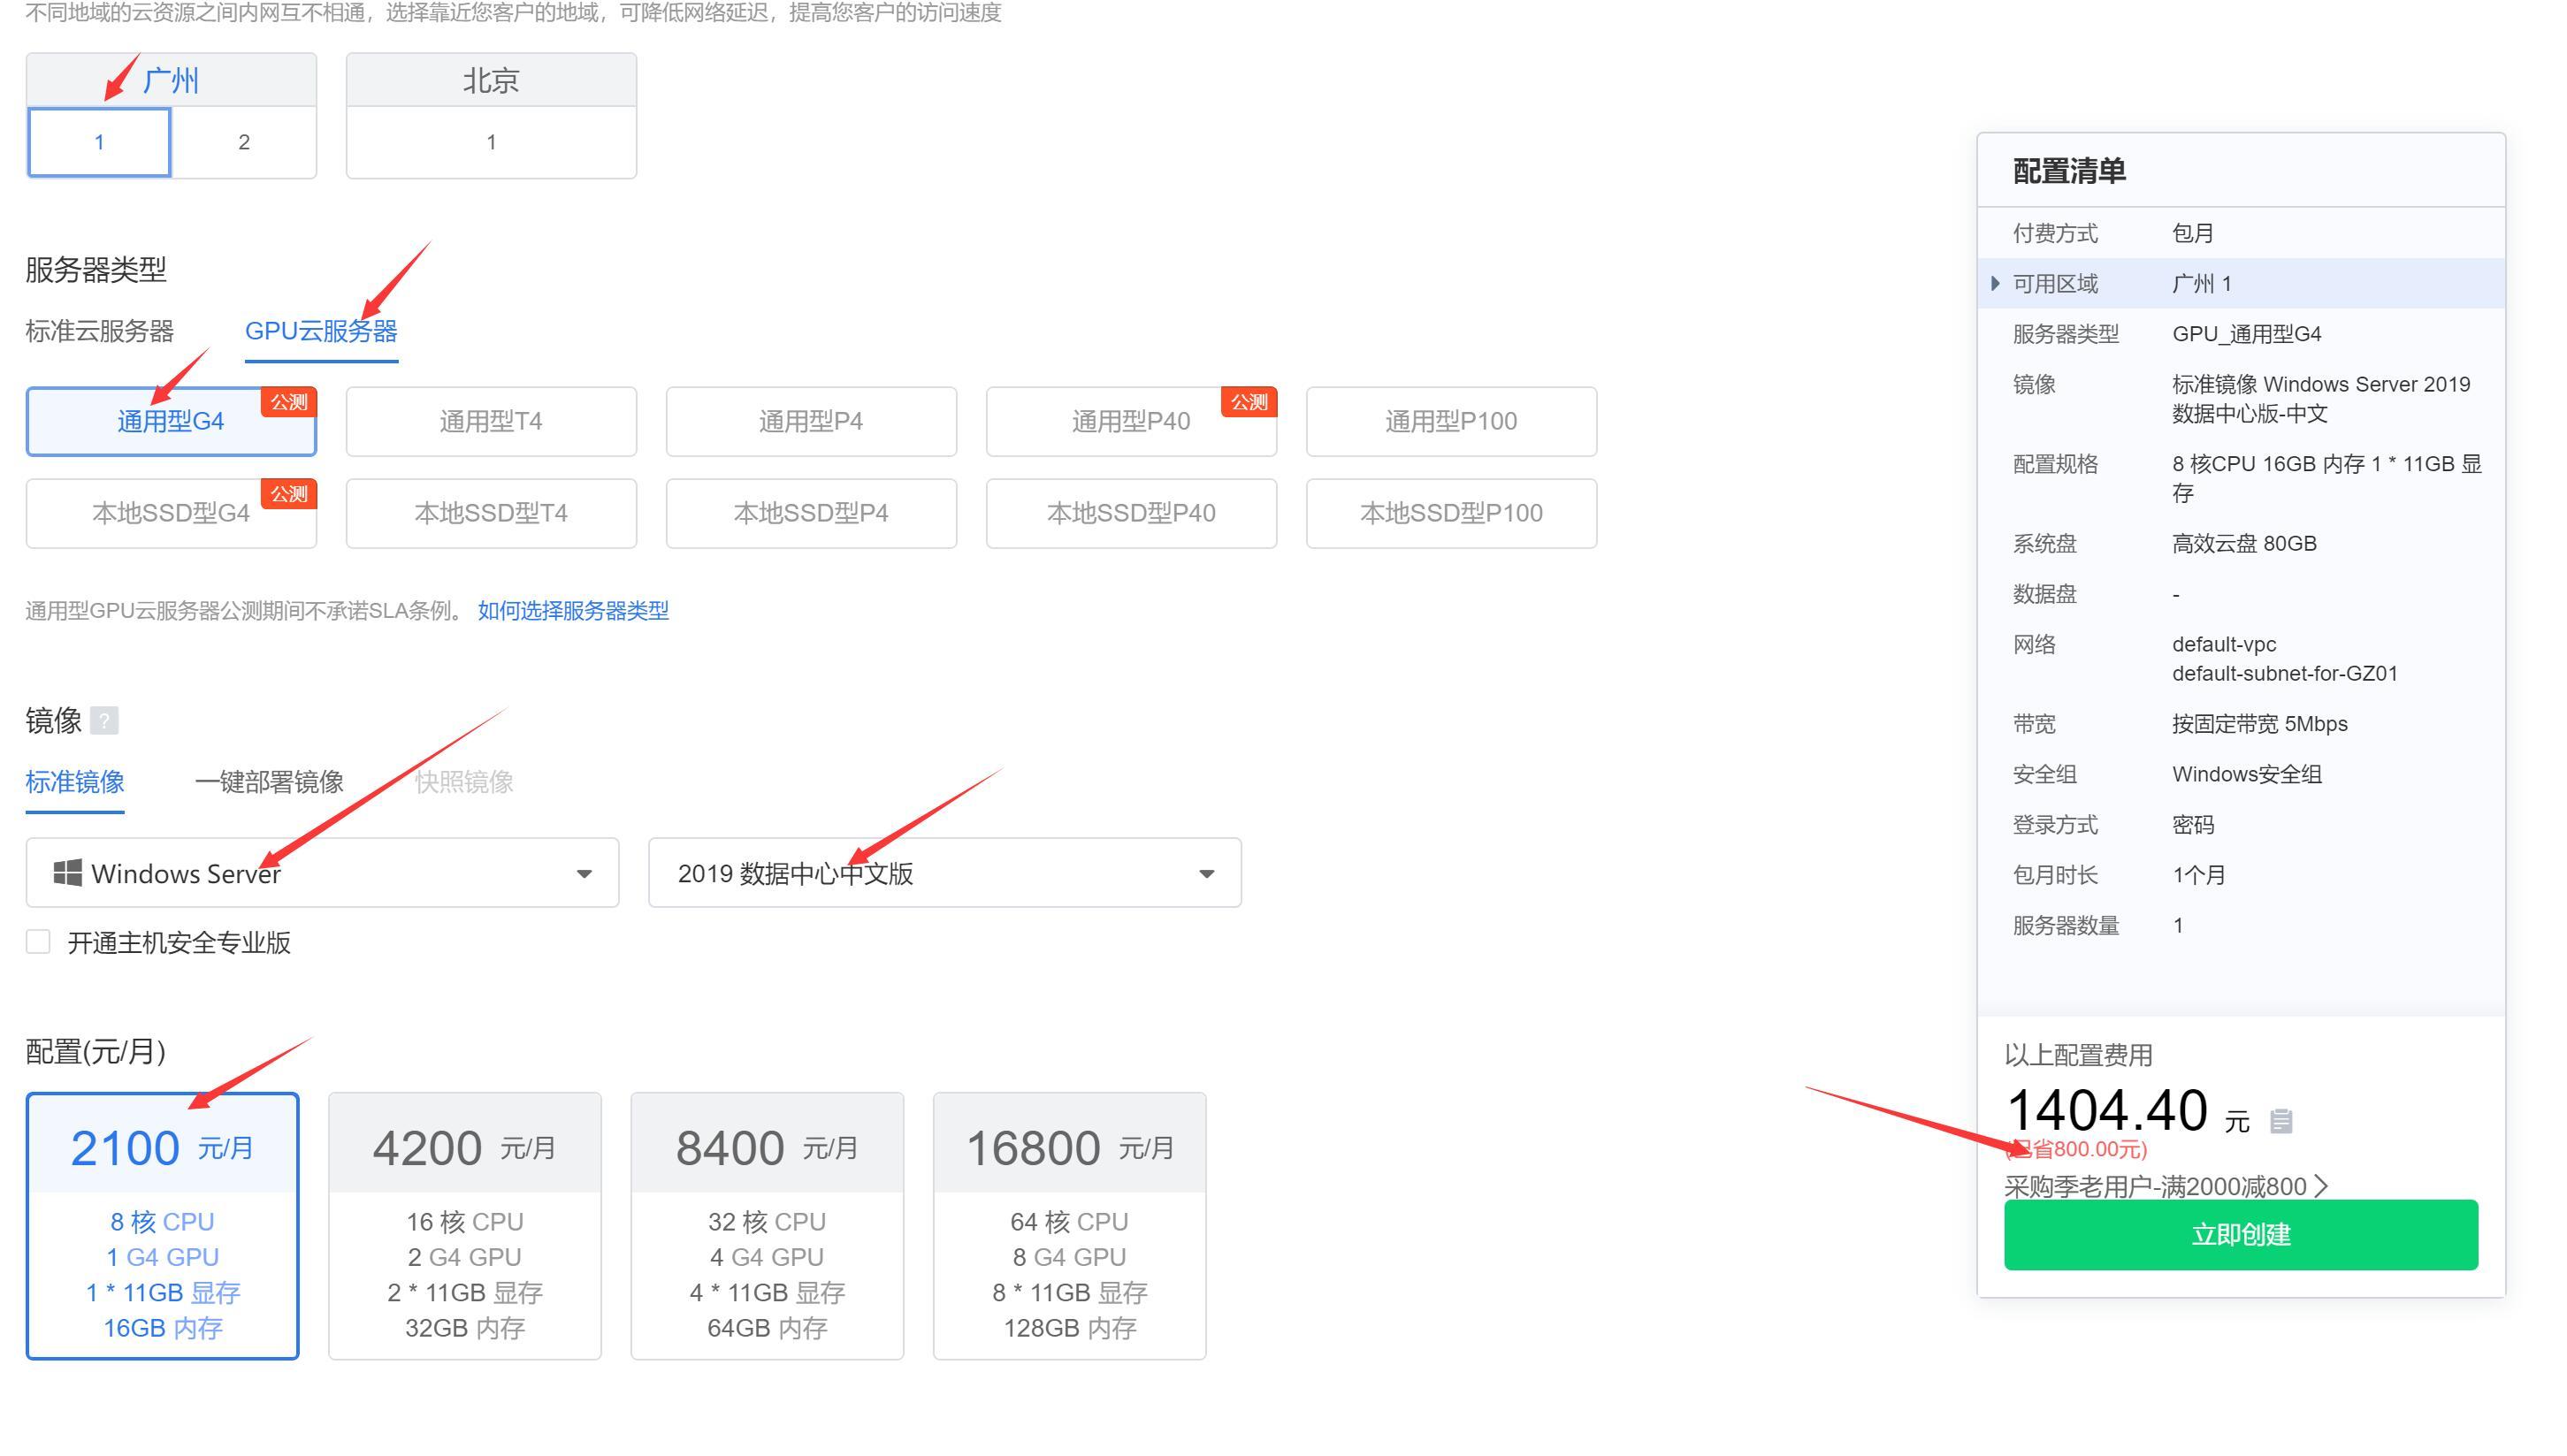Select server type 本地SSD型P40
2567x1456 pixels.
(1131, 513)
